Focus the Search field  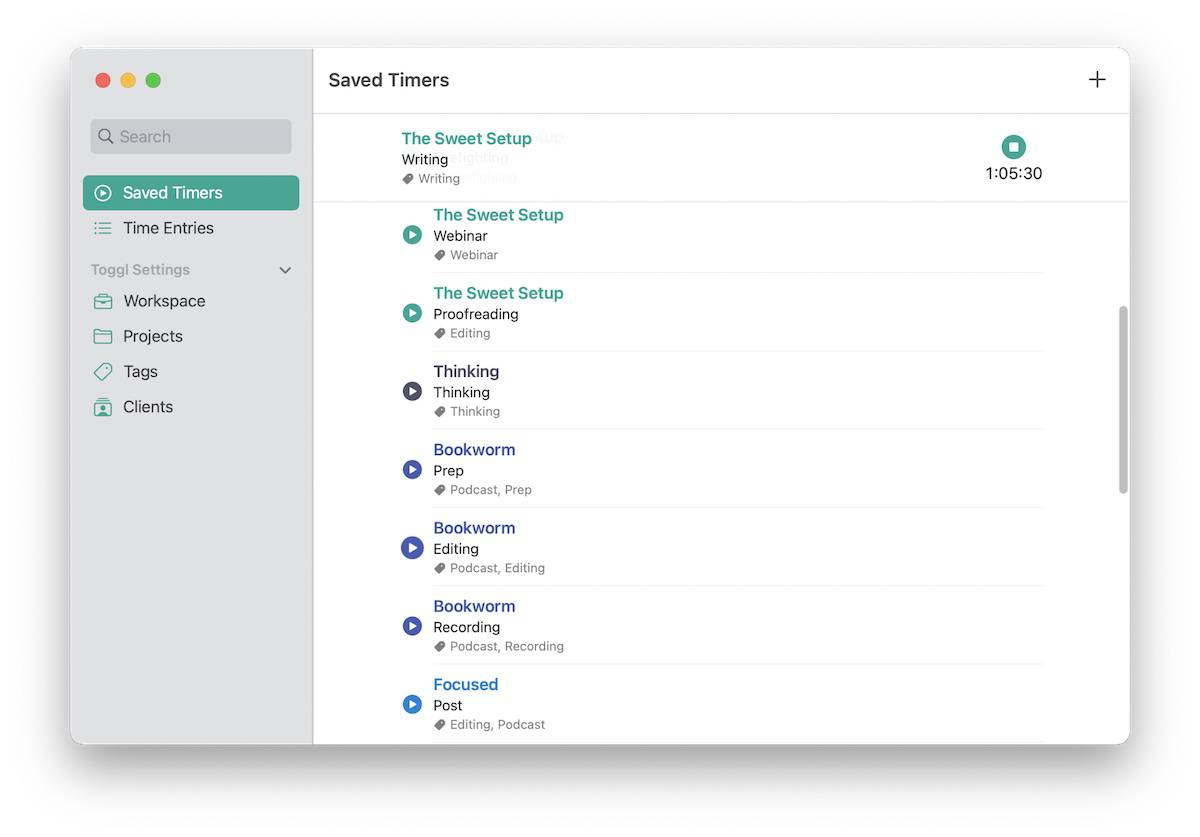click(x=191, y=137)
